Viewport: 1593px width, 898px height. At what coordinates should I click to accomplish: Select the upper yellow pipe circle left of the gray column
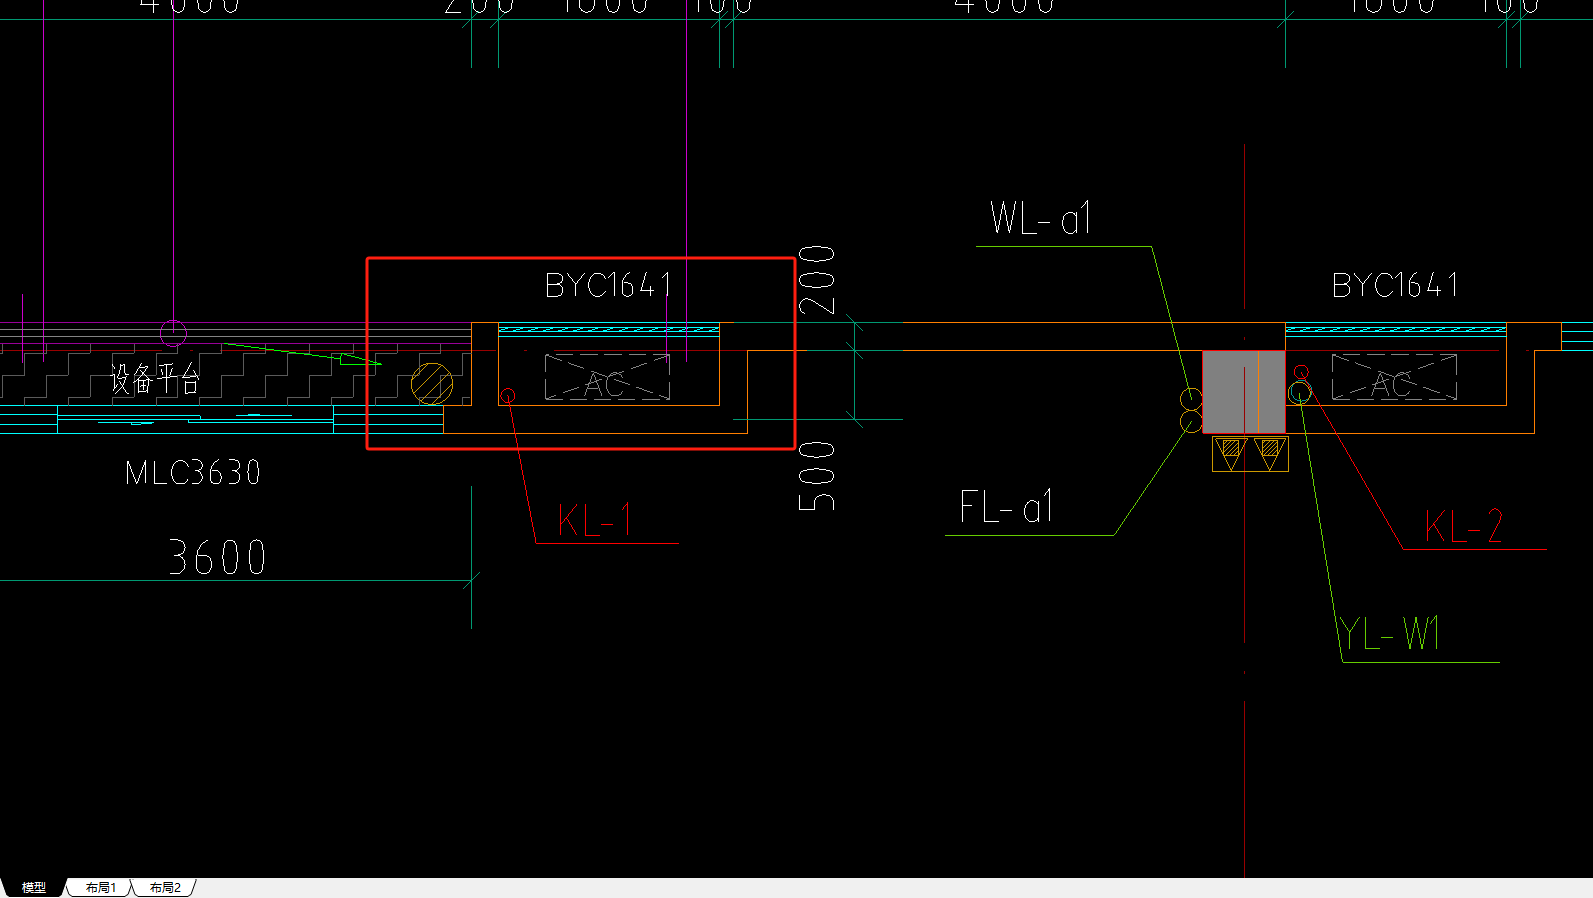click(x=1192, y=400)
